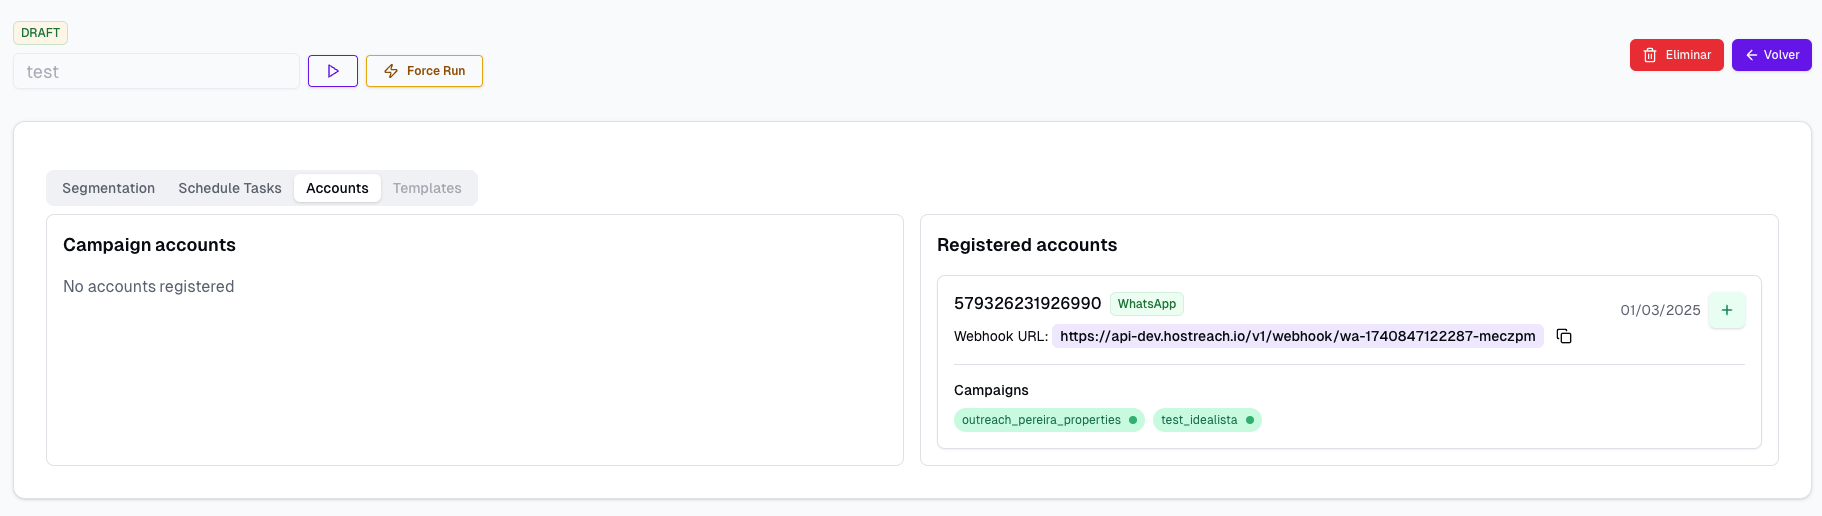The height and width of the screenshot is (516, 1822).
Task: Click the red Eliminar button
Action: click(1676, 55)
